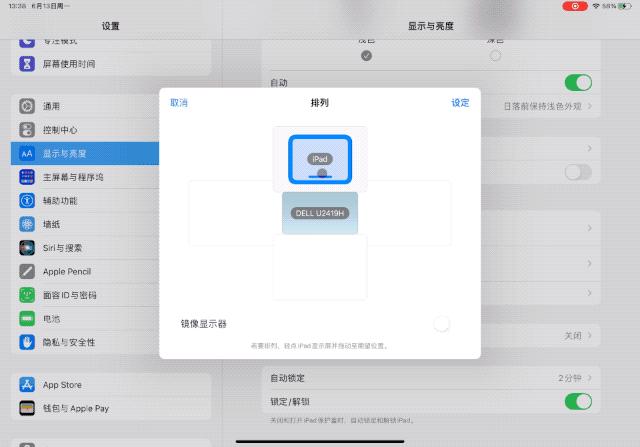Tap the Screen Time hourglass icon

[27, 64]
